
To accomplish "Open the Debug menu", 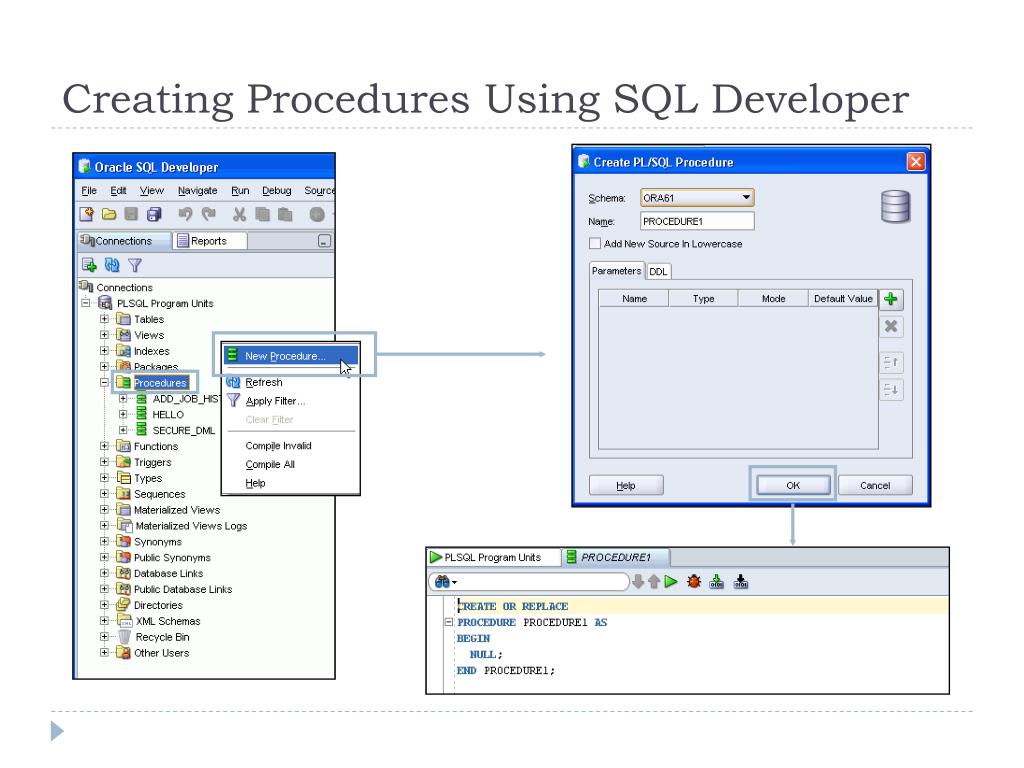I will coord(276,190).
